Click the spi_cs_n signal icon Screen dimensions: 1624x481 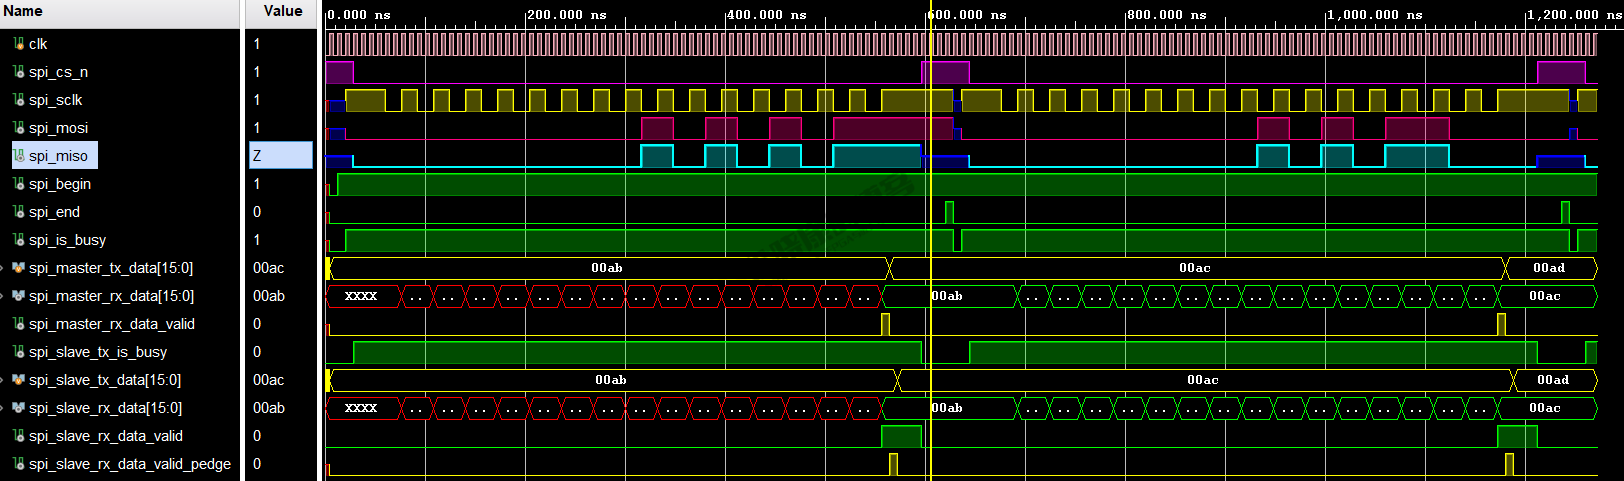click(x=19, y=72)
